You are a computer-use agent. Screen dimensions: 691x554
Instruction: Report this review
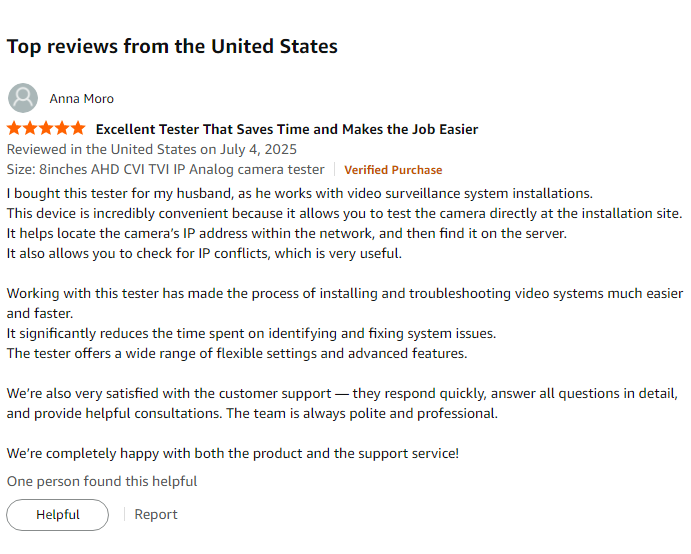pyautogui.click(x=156, y=514)
